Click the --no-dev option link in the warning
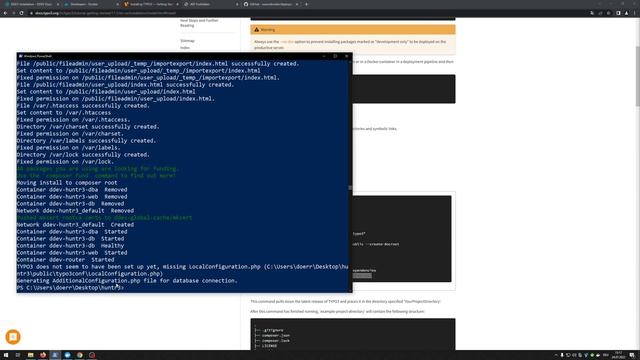Screen dimensions: 640x360 [x=287, y=42]
